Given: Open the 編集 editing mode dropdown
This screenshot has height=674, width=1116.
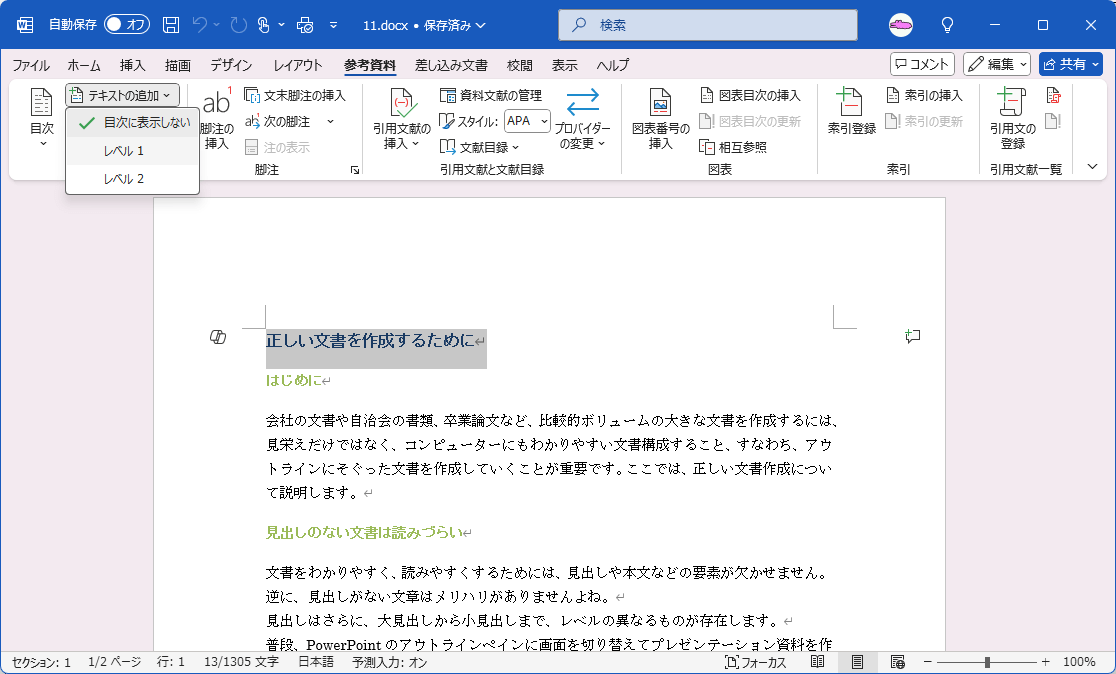Looking at the screenshot, I should point(997,64).
